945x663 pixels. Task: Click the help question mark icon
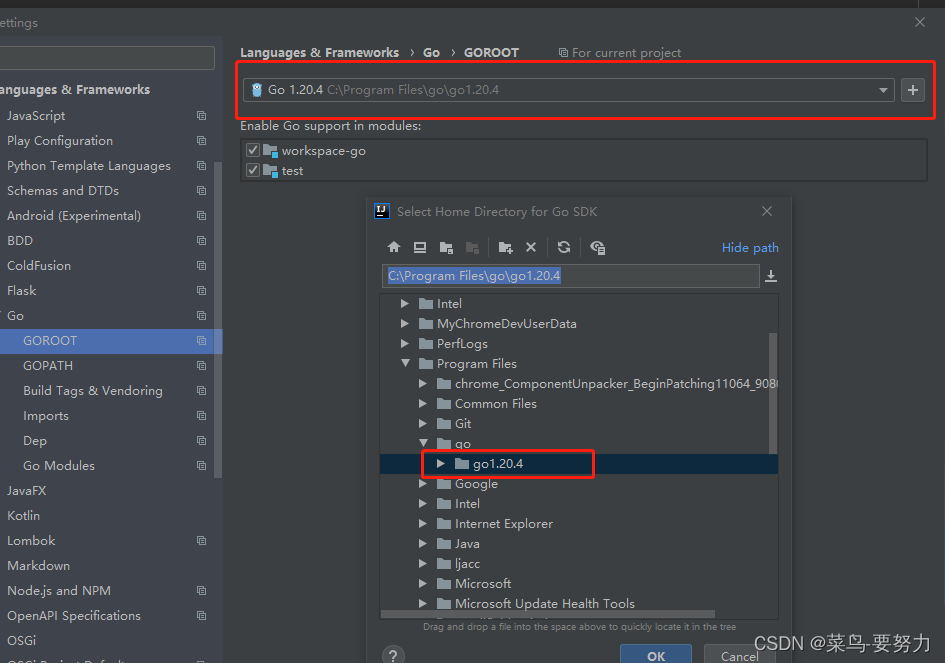393,654
